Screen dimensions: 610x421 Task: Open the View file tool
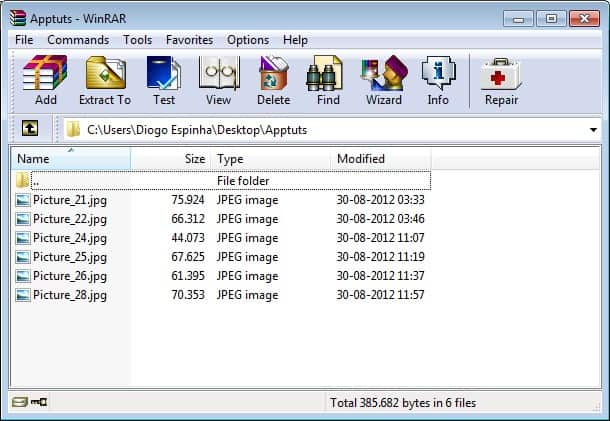[x=219, y=73]
